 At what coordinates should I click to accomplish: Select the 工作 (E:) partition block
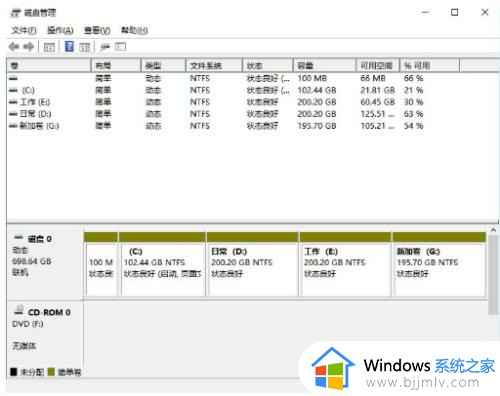point(345,264)
